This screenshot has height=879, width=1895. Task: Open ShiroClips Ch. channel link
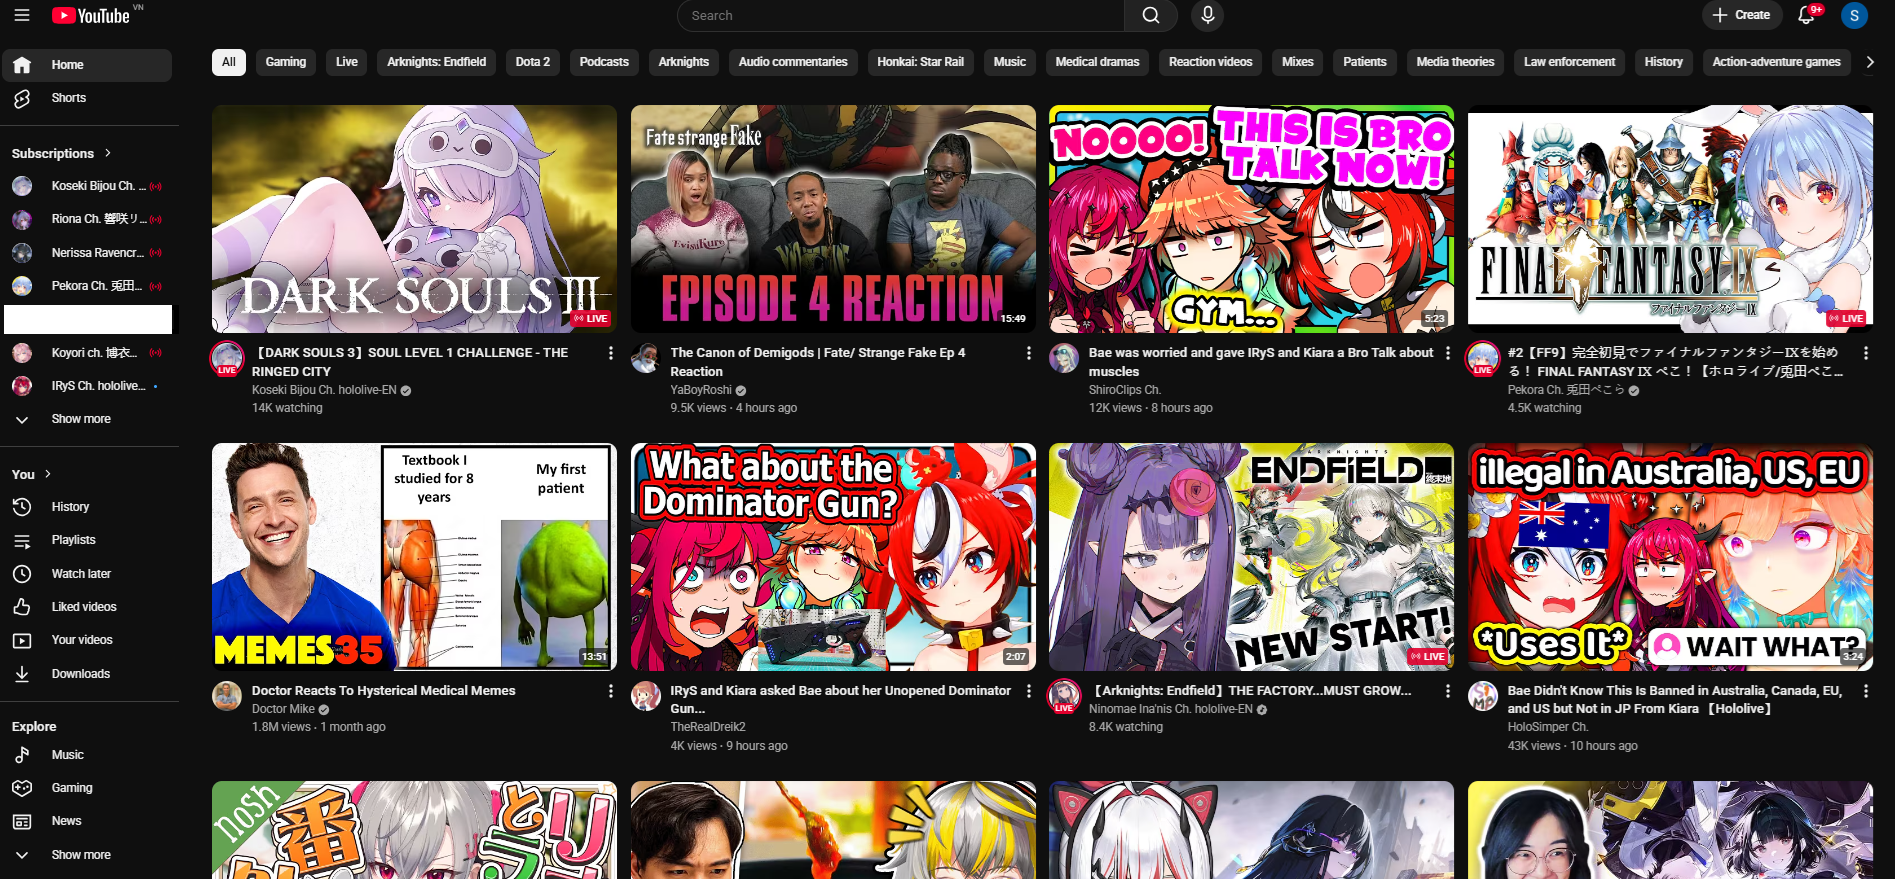[x=1125, y=390]
